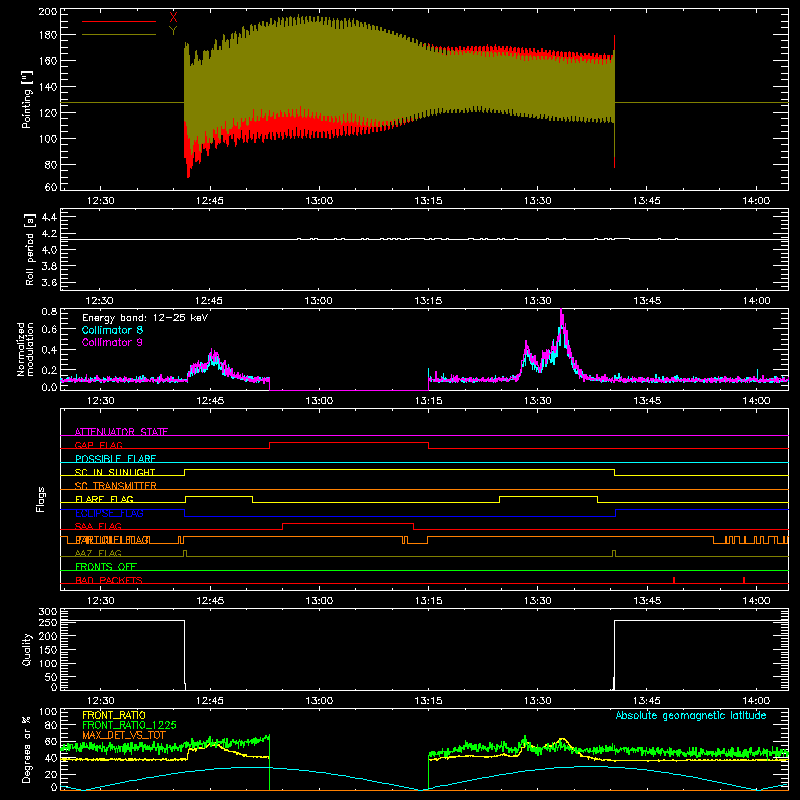Select the green FRONTS_OFF label
800x800 pixels.
point(106,566)
